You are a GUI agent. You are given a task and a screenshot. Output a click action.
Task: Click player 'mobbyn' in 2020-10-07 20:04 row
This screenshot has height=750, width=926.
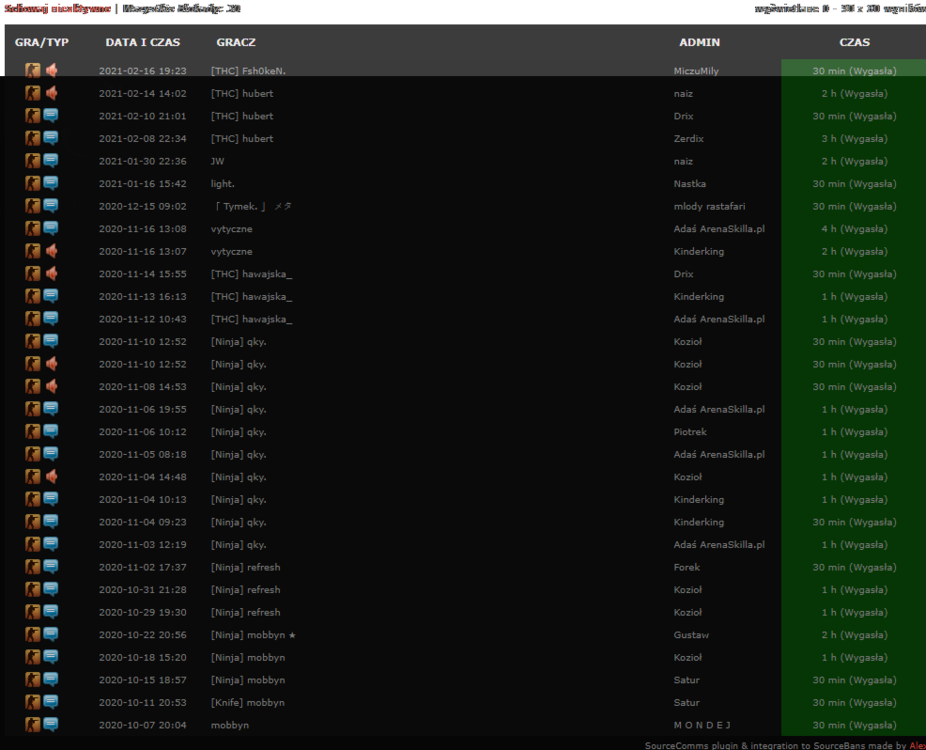[230, 725]
